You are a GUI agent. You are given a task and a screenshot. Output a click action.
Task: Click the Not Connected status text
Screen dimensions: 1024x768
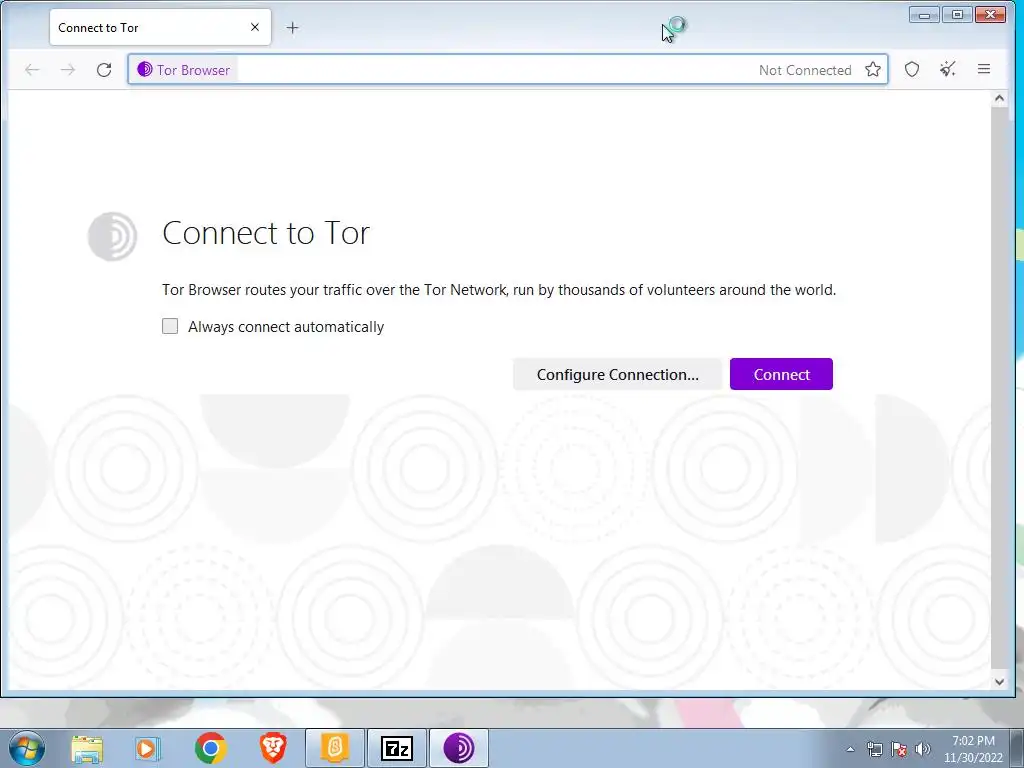[805, 70]
